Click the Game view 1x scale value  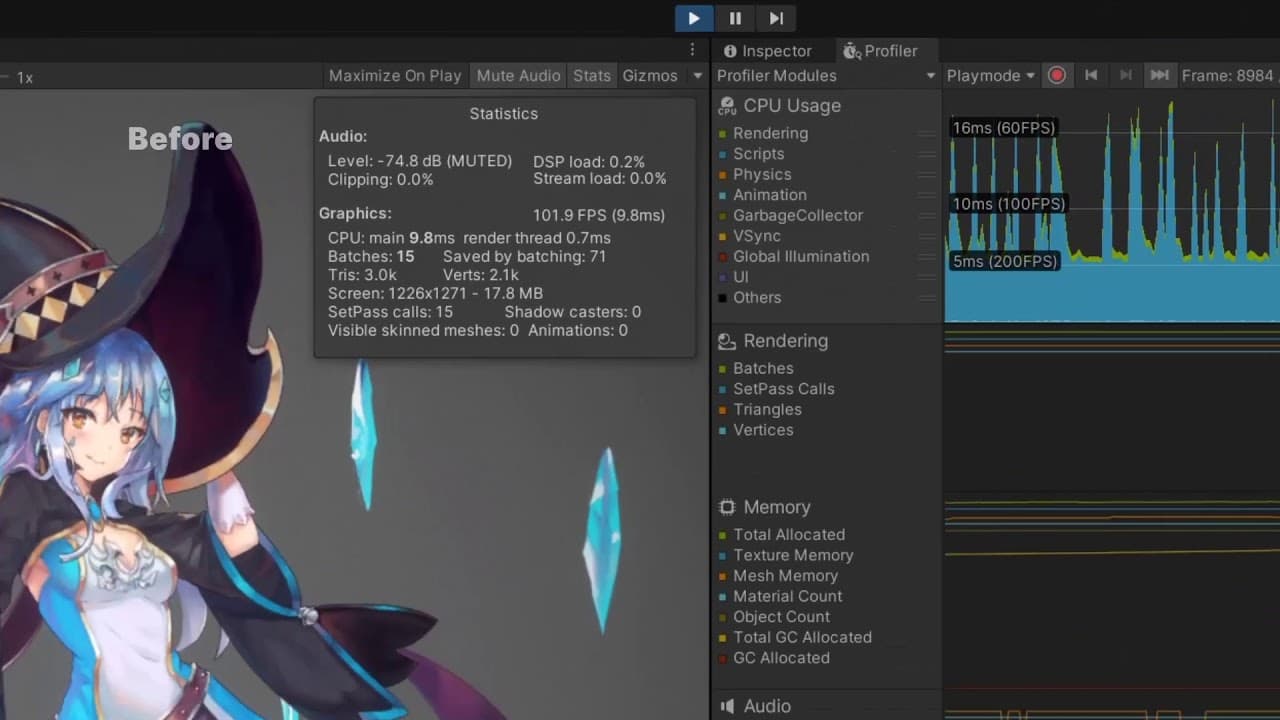(25, 77)
